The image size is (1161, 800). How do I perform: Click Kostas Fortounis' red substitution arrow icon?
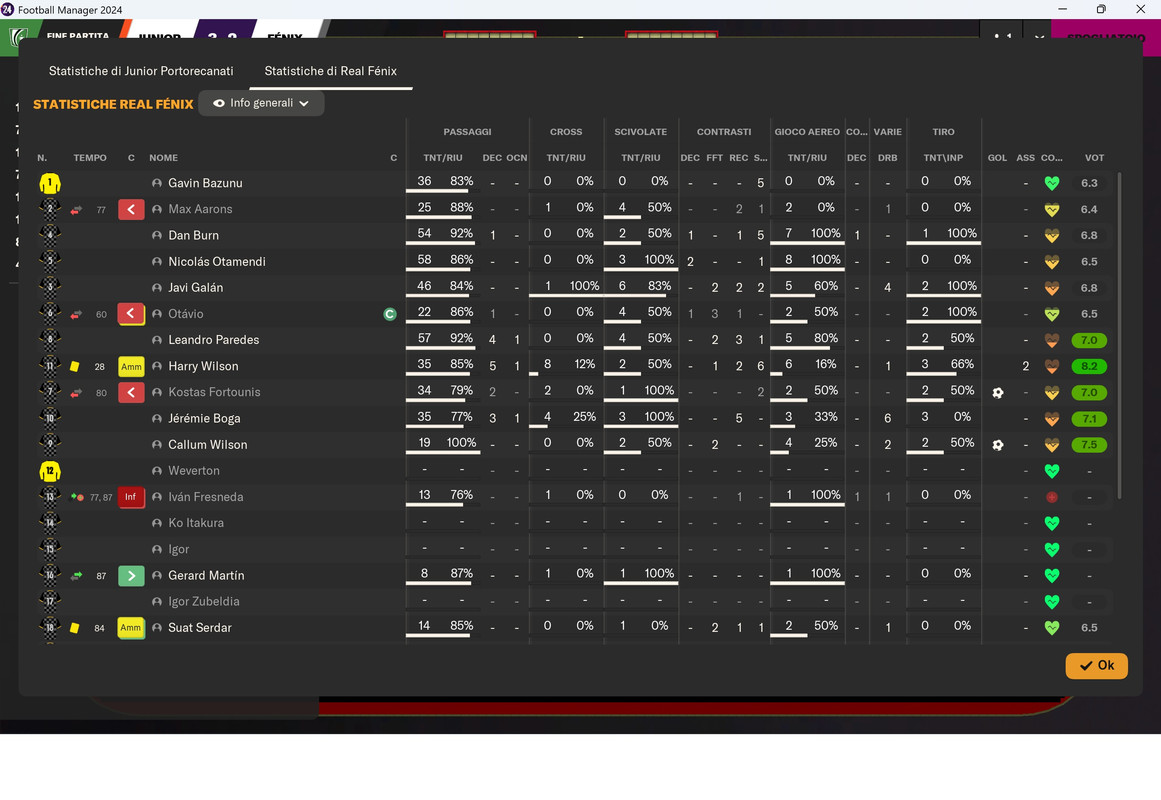(131, 393)
